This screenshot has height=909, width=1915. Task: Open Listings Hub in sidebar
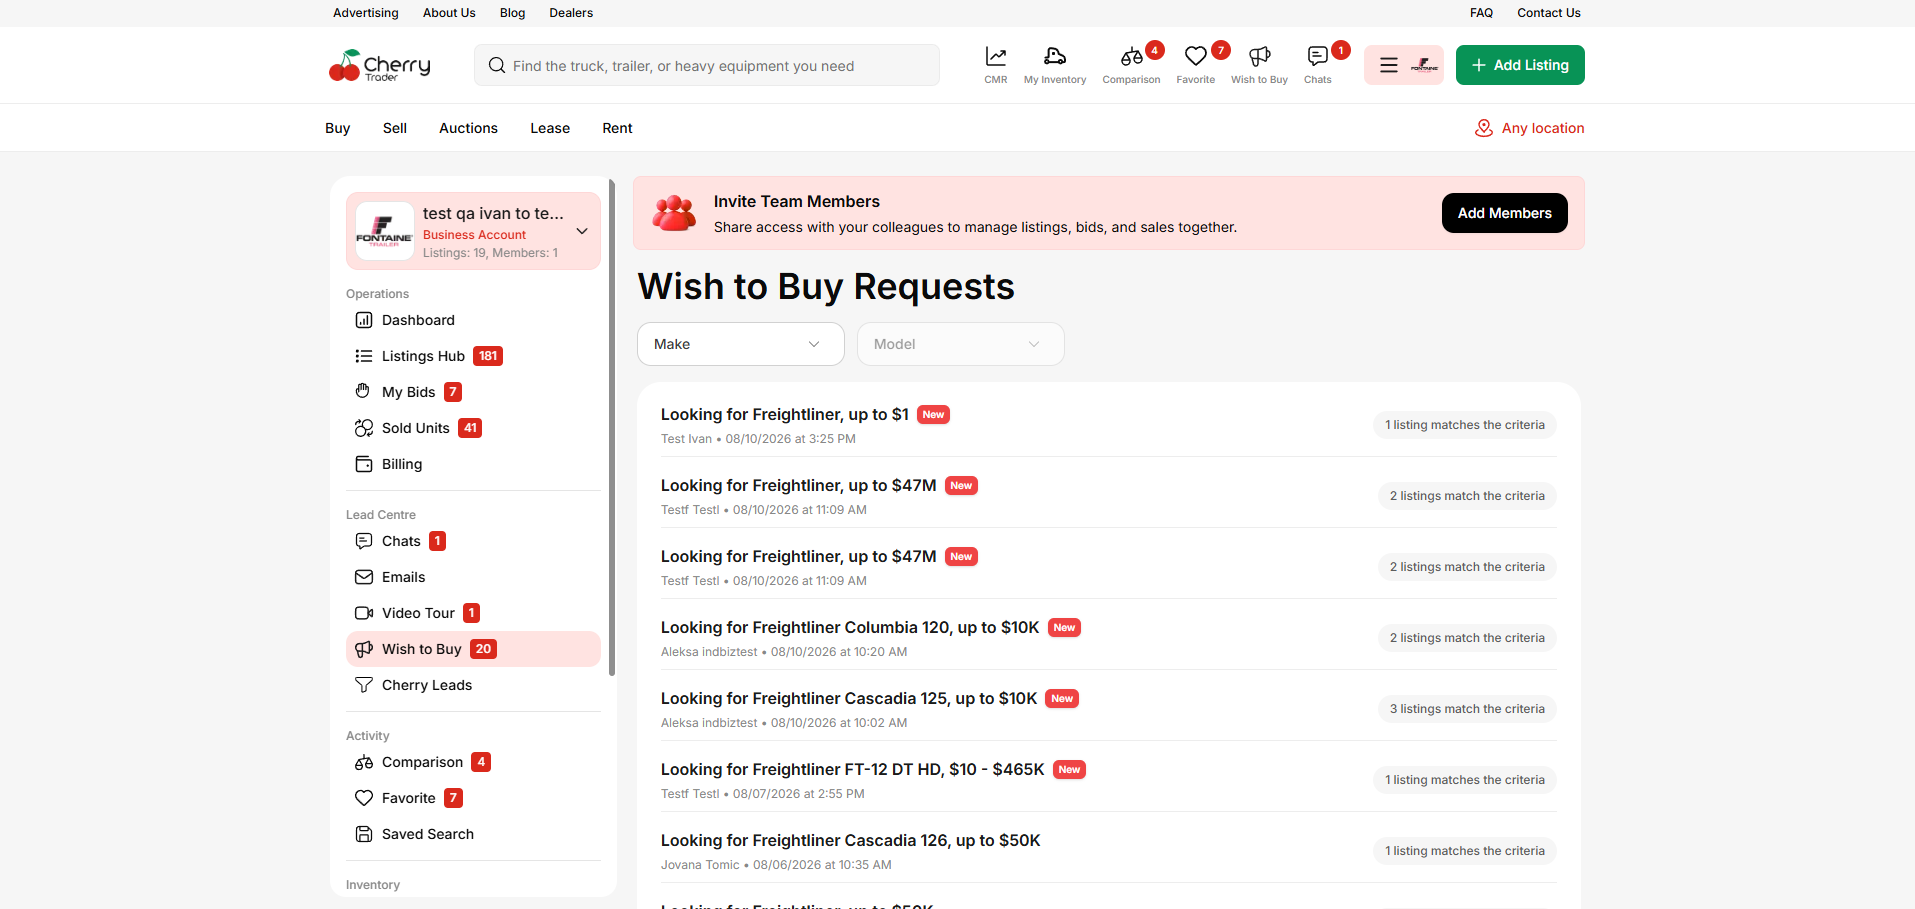click(x=473, y=356)
